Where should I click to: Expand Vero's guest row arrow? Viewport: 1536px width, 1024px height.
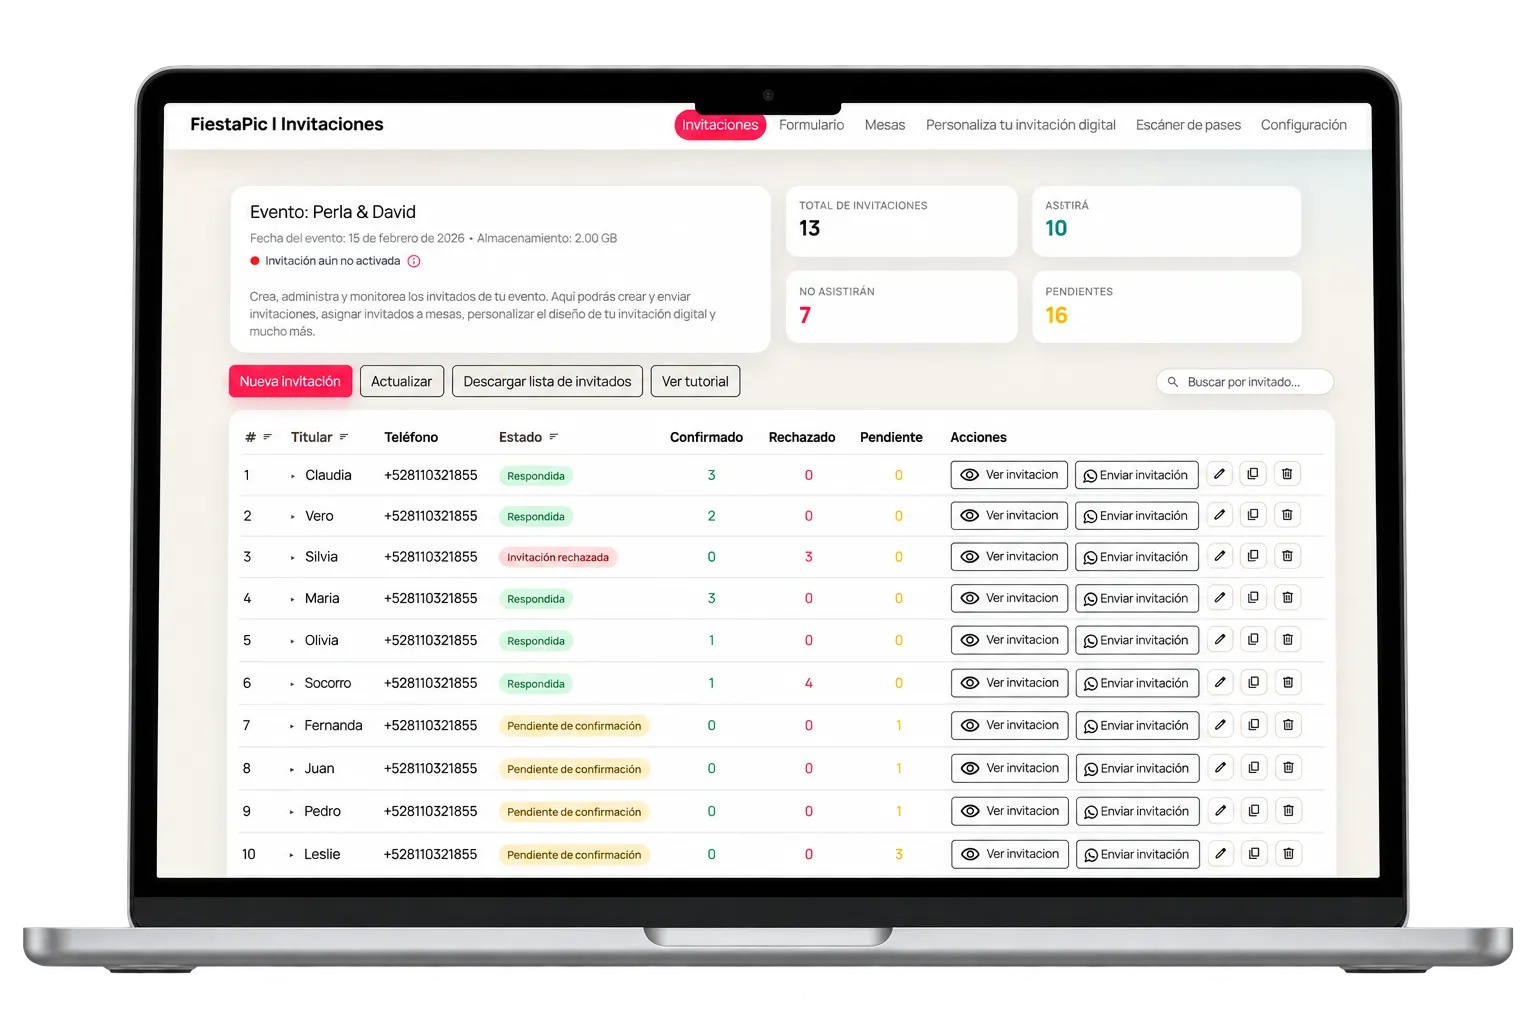click(292, 517)
